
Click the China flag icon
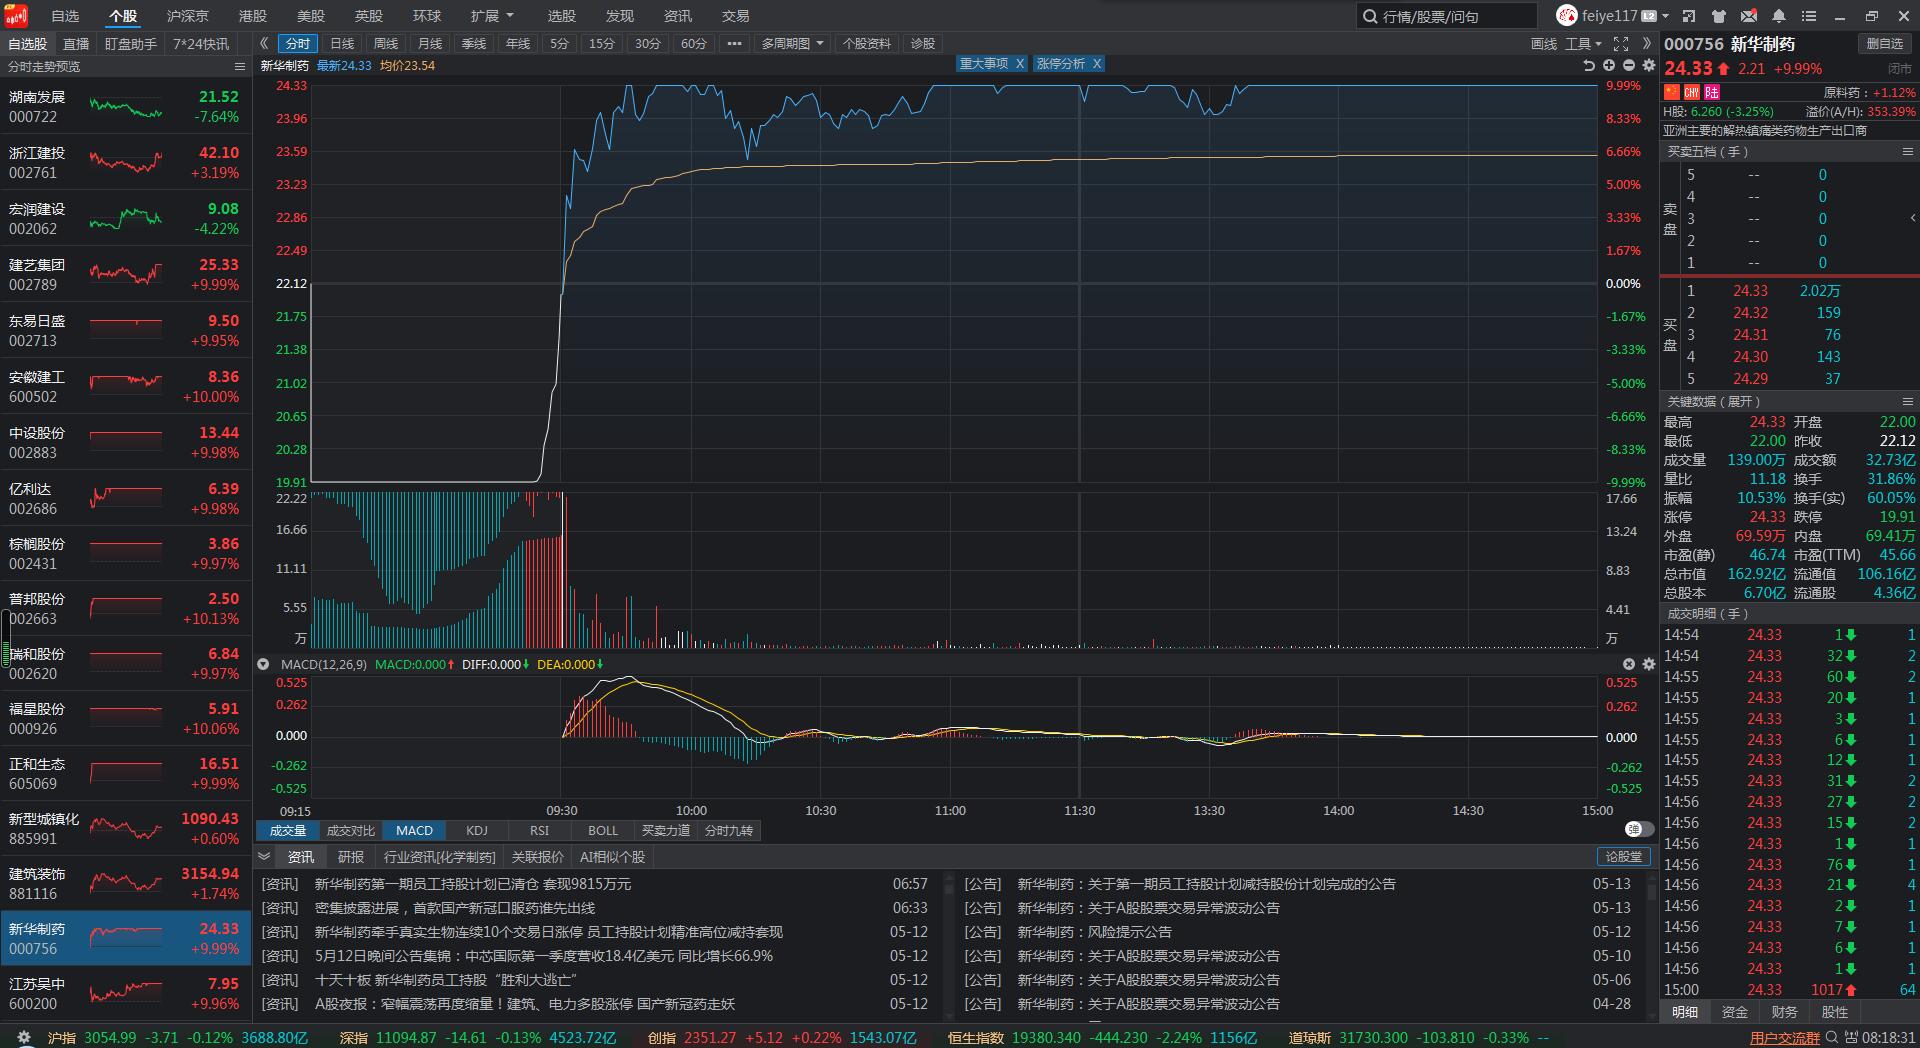click(x=1672, y=92)
